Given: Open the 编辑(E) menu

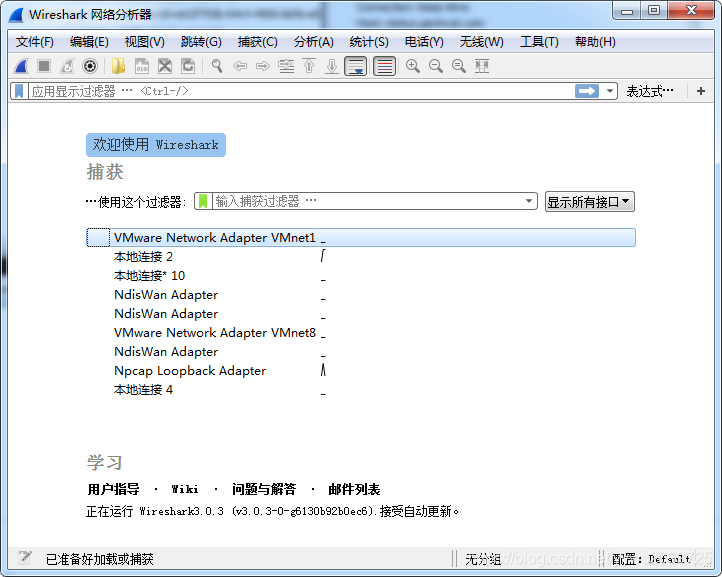Looking at the screenshot, I should tap(89, 42).
